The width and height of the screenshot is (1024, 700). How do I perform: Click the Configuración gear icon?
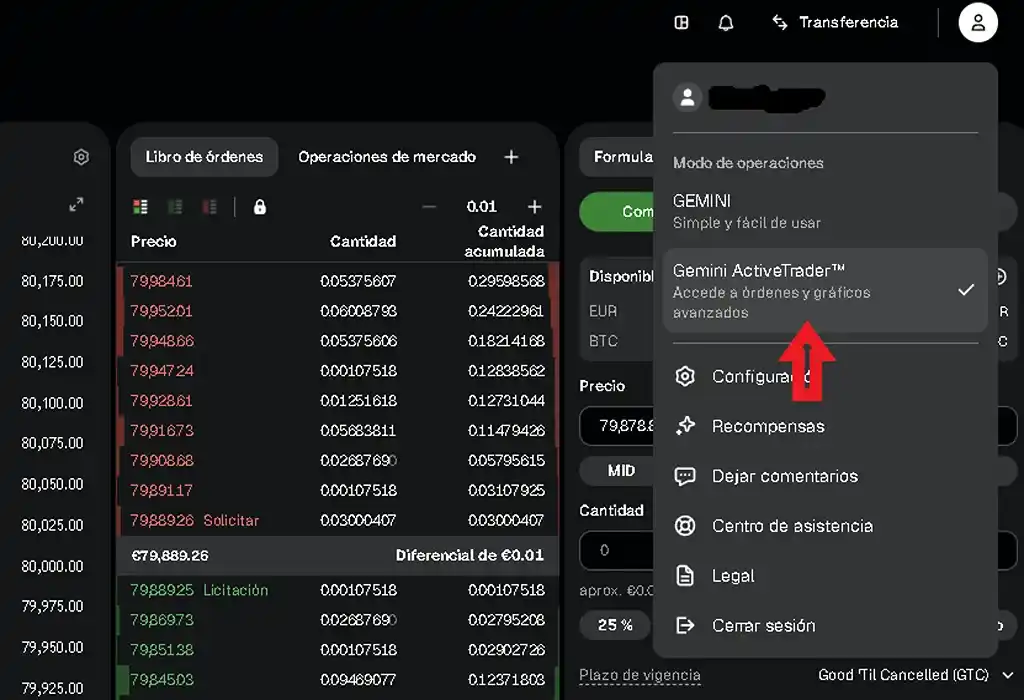pos(684,377)
